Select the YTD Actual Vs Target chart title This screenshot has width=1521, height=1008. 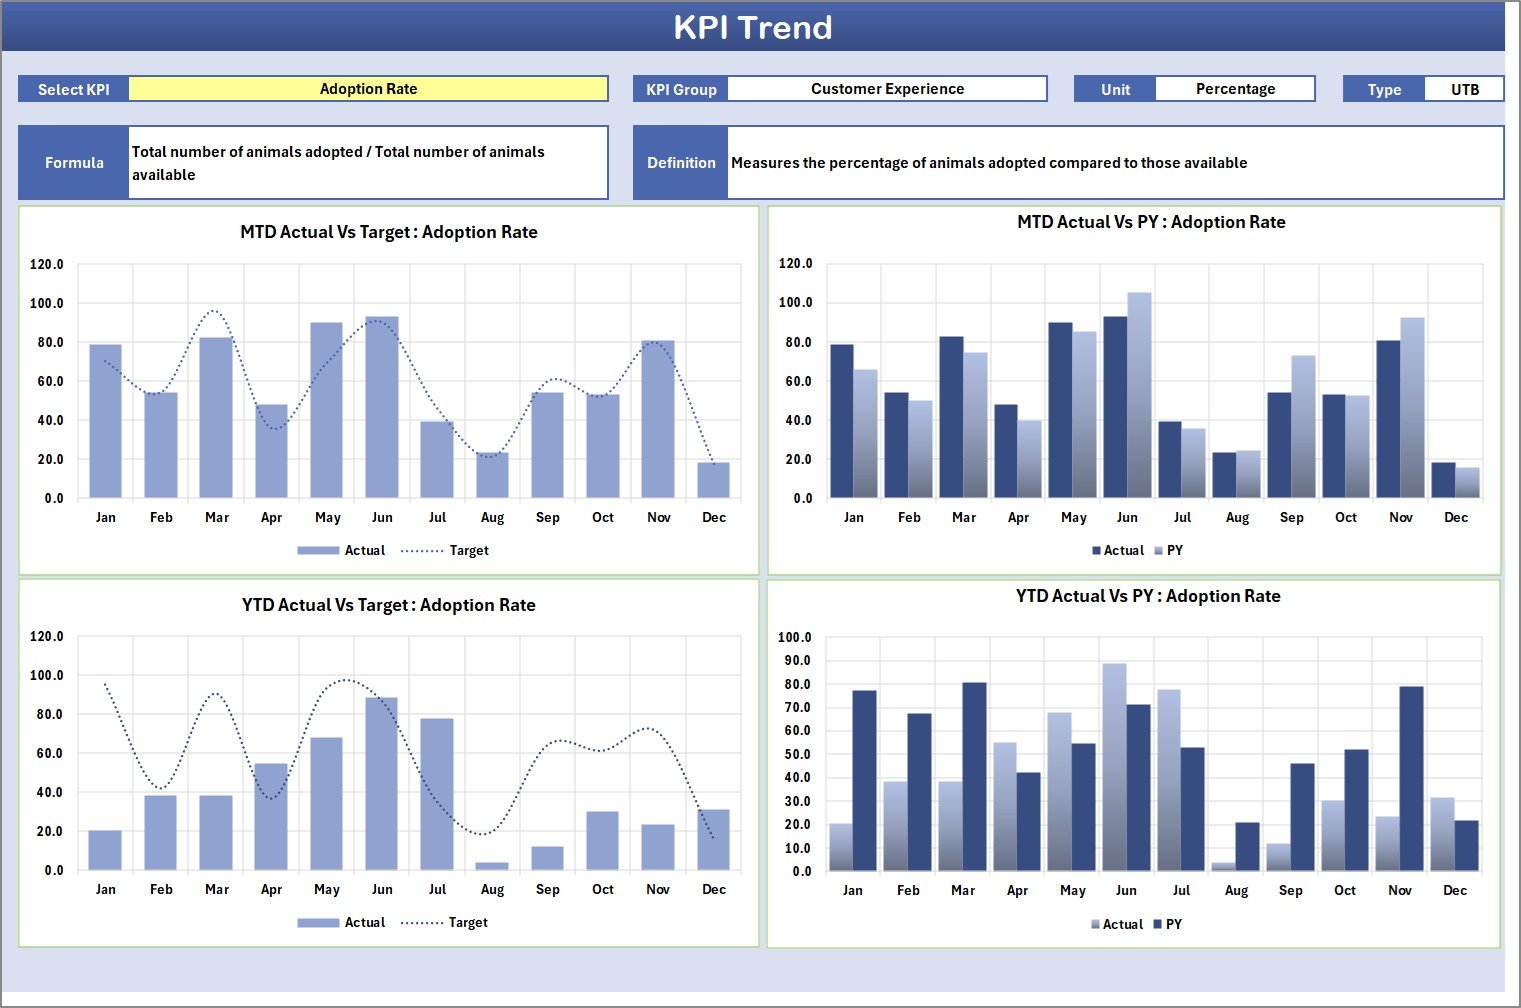click(389, 605)
